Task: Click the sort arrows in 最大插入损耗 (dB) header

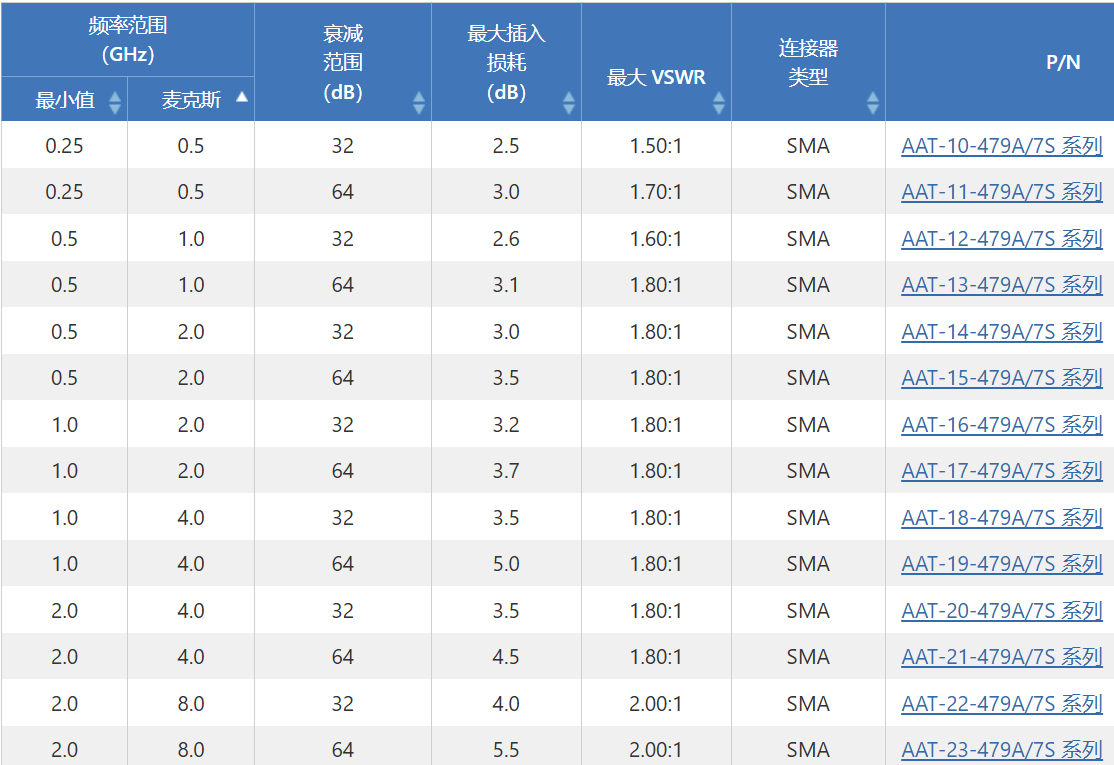Action: [x=569, y=101]
